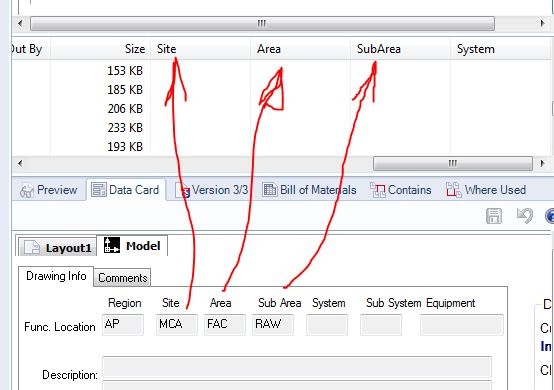554x390 pixels.
Task: Select the Layout1 configuration tab
Action: 58,247
